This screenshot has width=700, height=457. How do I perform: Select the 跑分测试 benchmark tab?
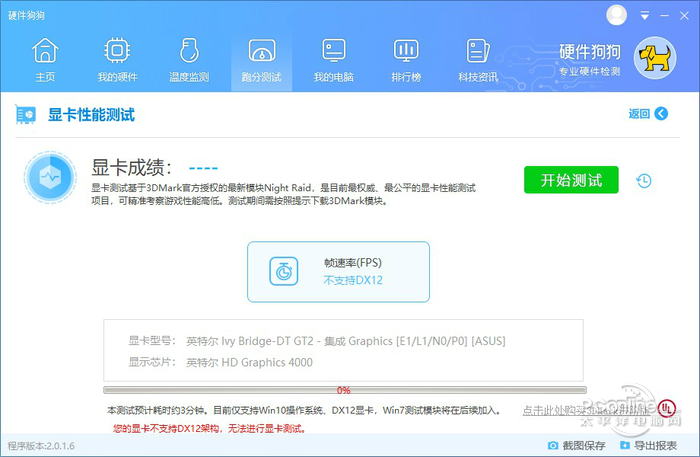262,61
